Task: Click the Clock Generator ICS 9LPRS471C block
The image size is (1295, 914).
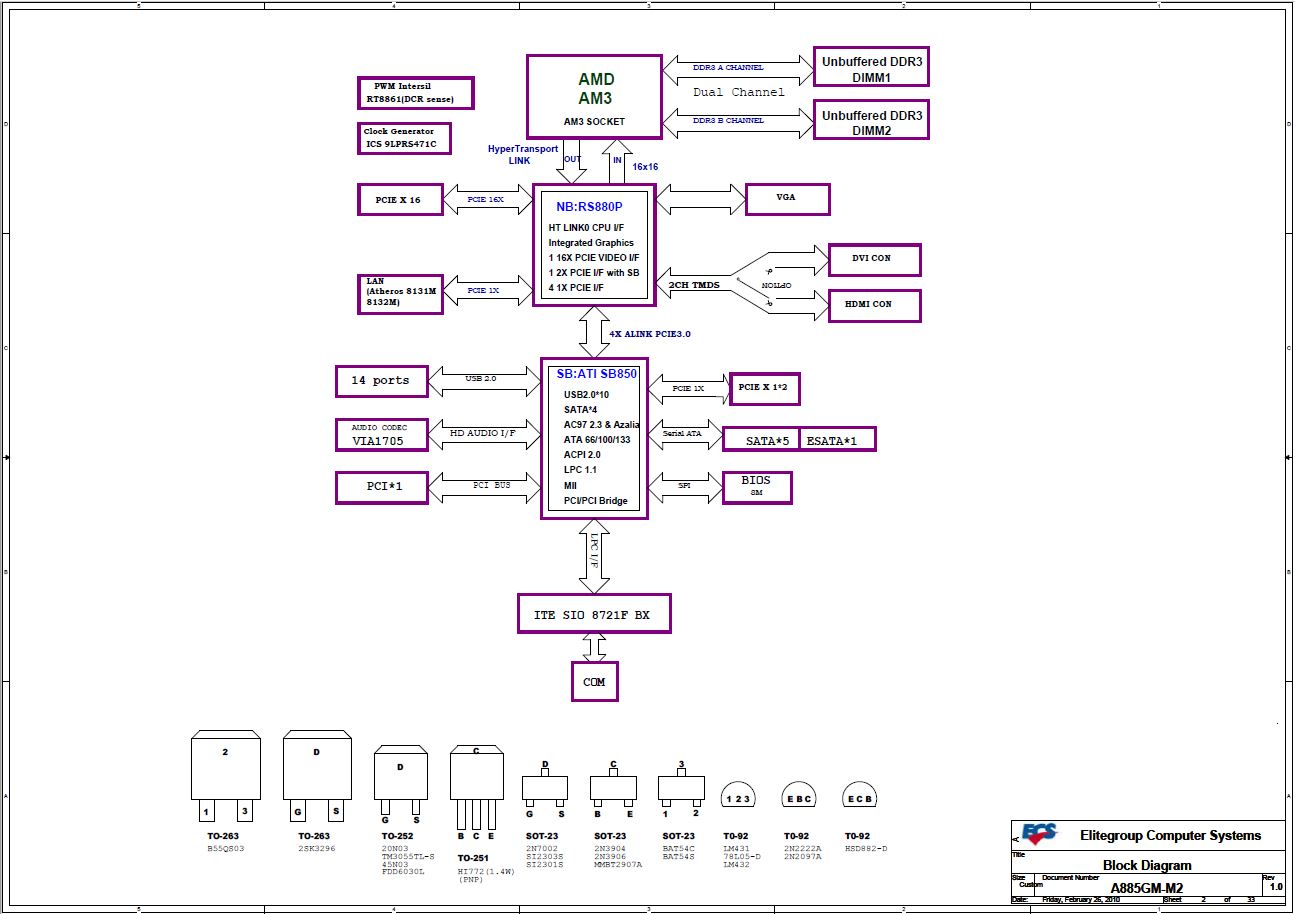Action: pyautogui.click(x=405, y=138)
